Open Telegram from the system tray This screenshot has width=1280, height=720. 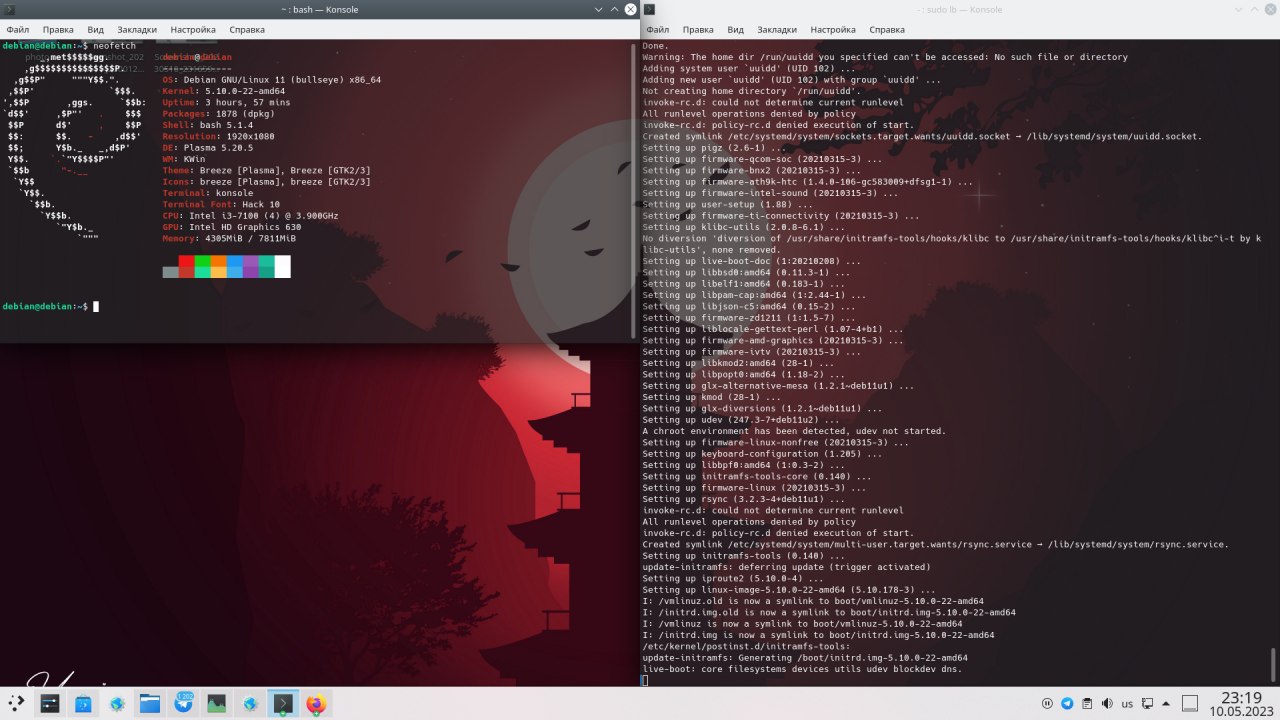coord(1067,703)
